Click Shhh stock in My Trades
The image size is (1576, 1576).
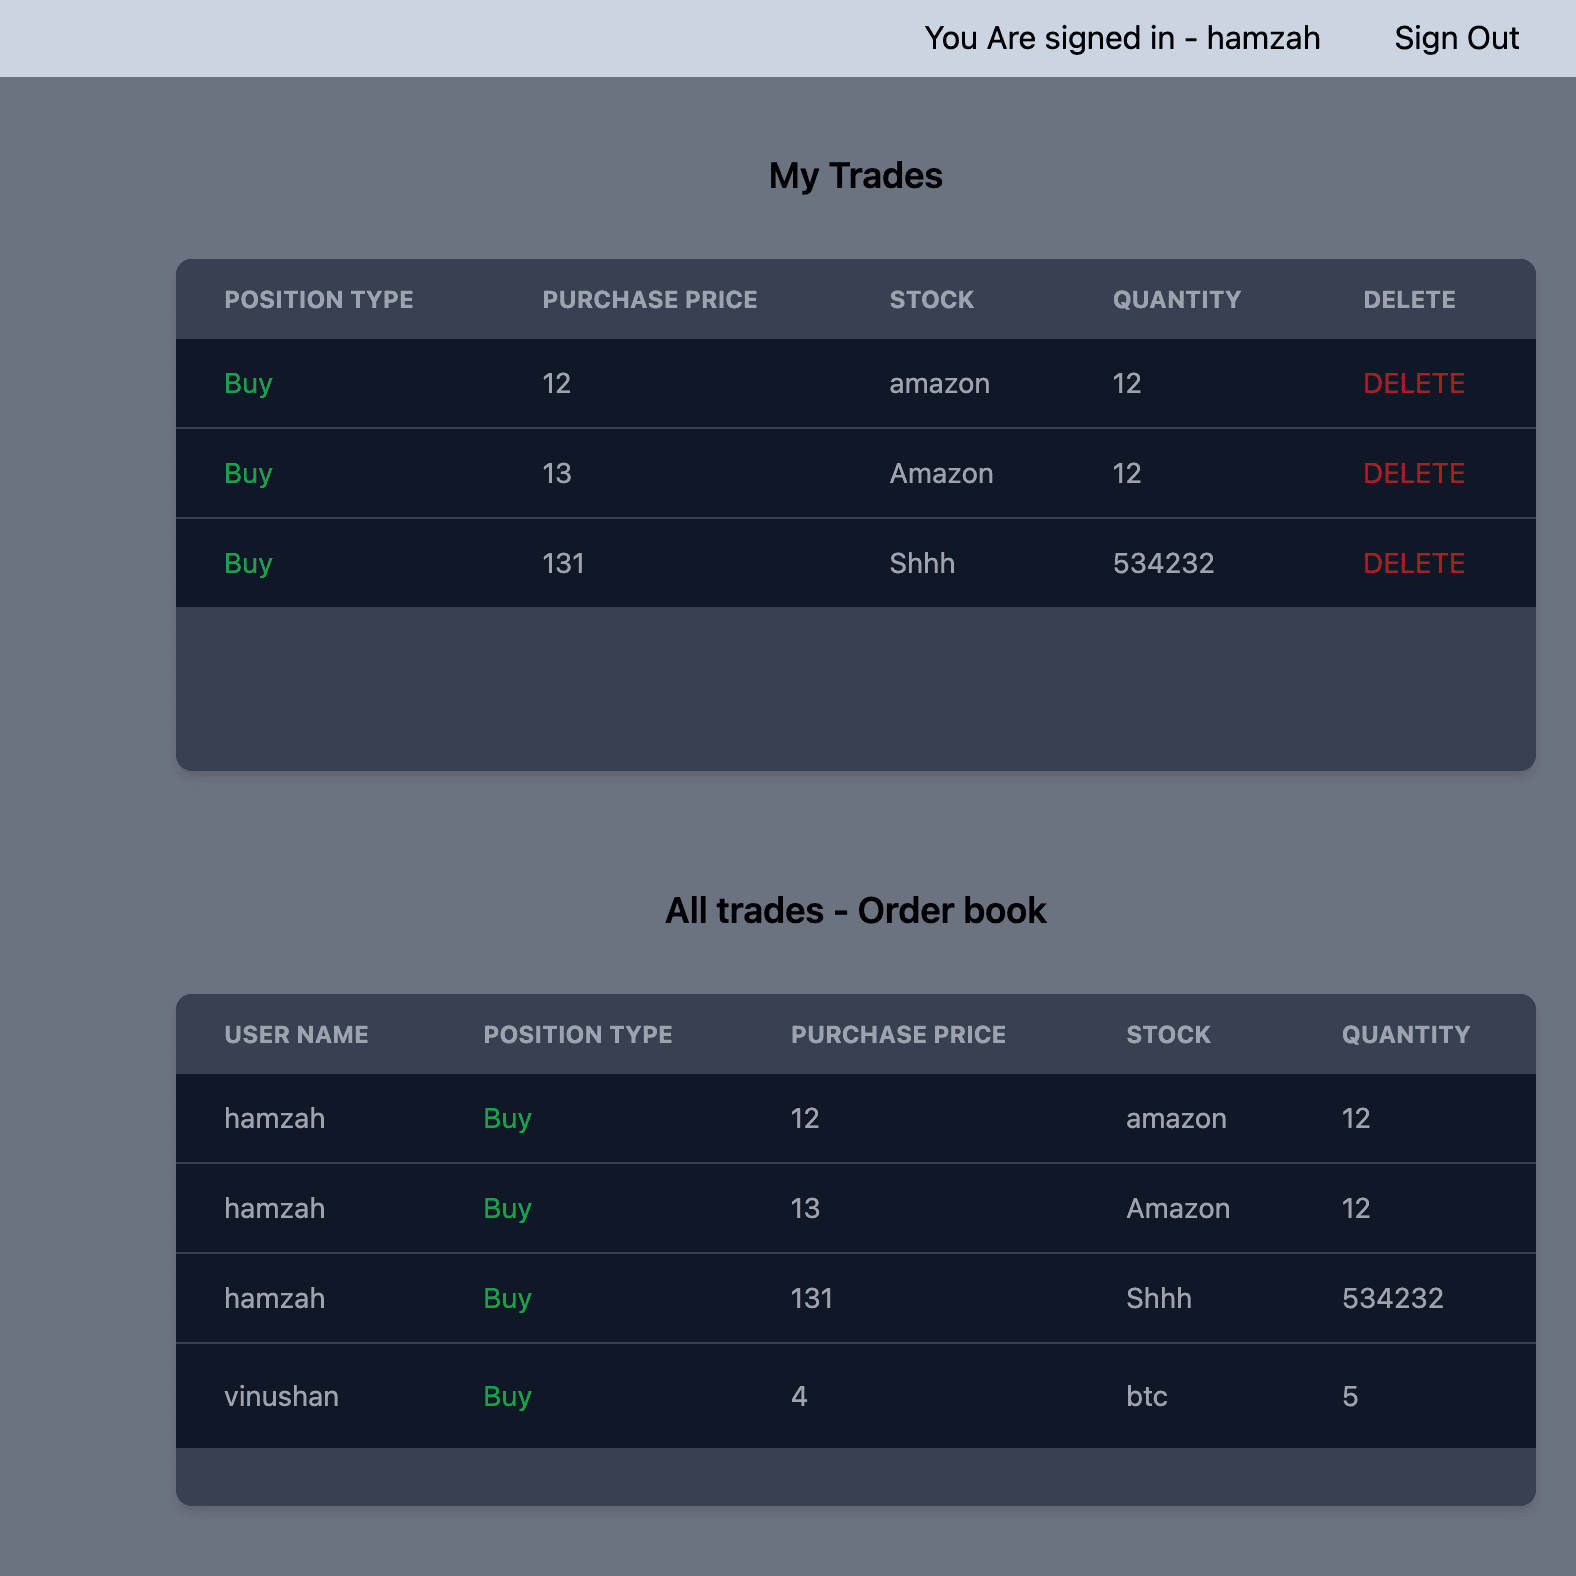[x=922, y=563]
